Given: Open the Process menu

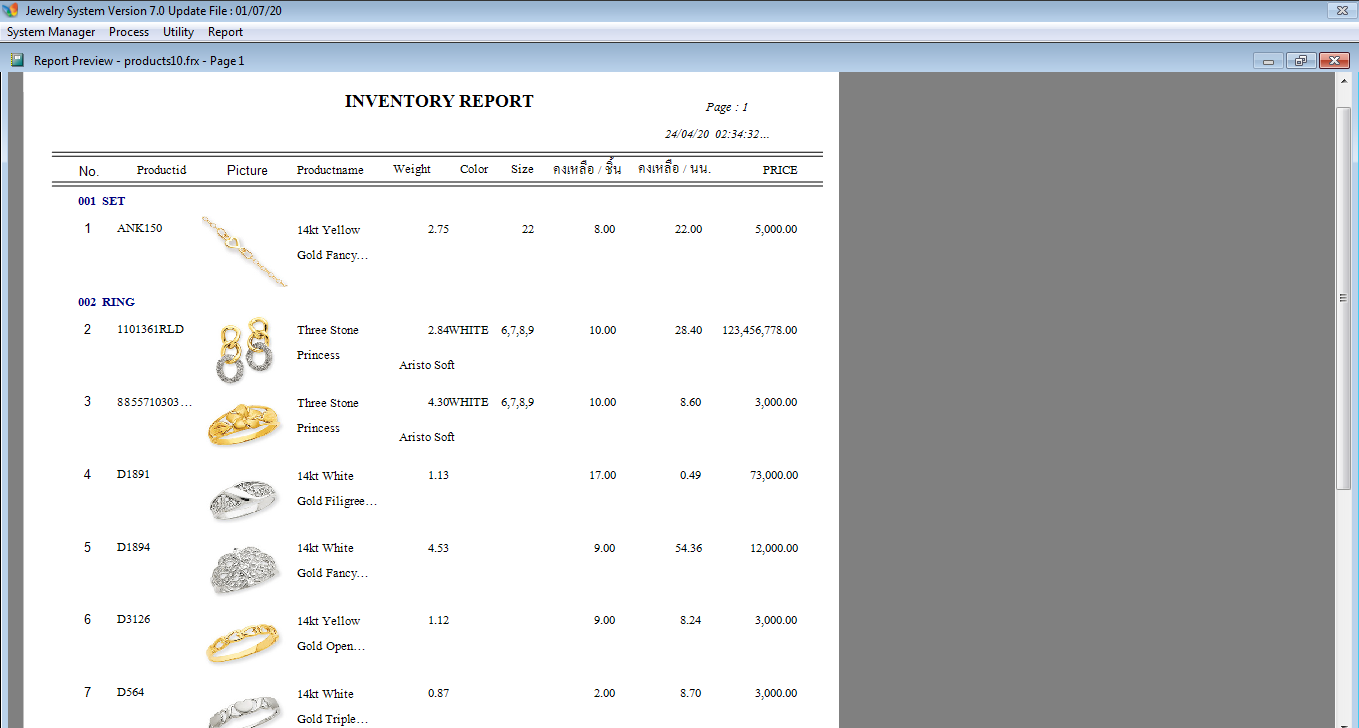Looking at the screenshot, I should pyautogui.click(x=129, y=32).
